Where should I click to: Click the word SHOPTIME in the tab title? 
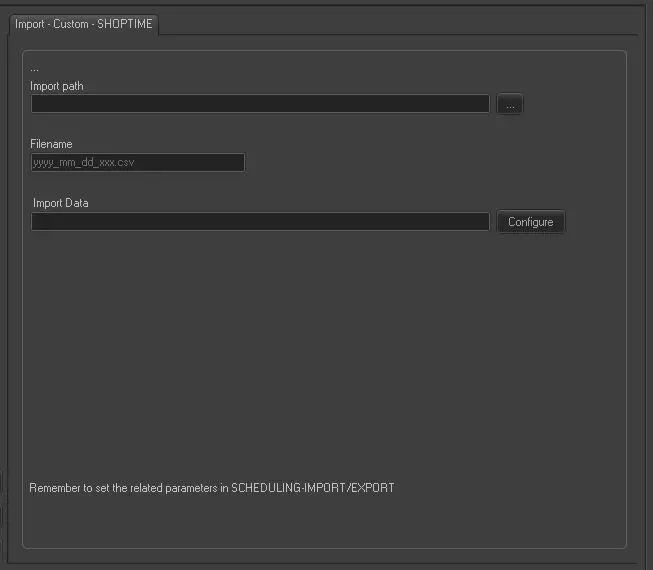125,24
